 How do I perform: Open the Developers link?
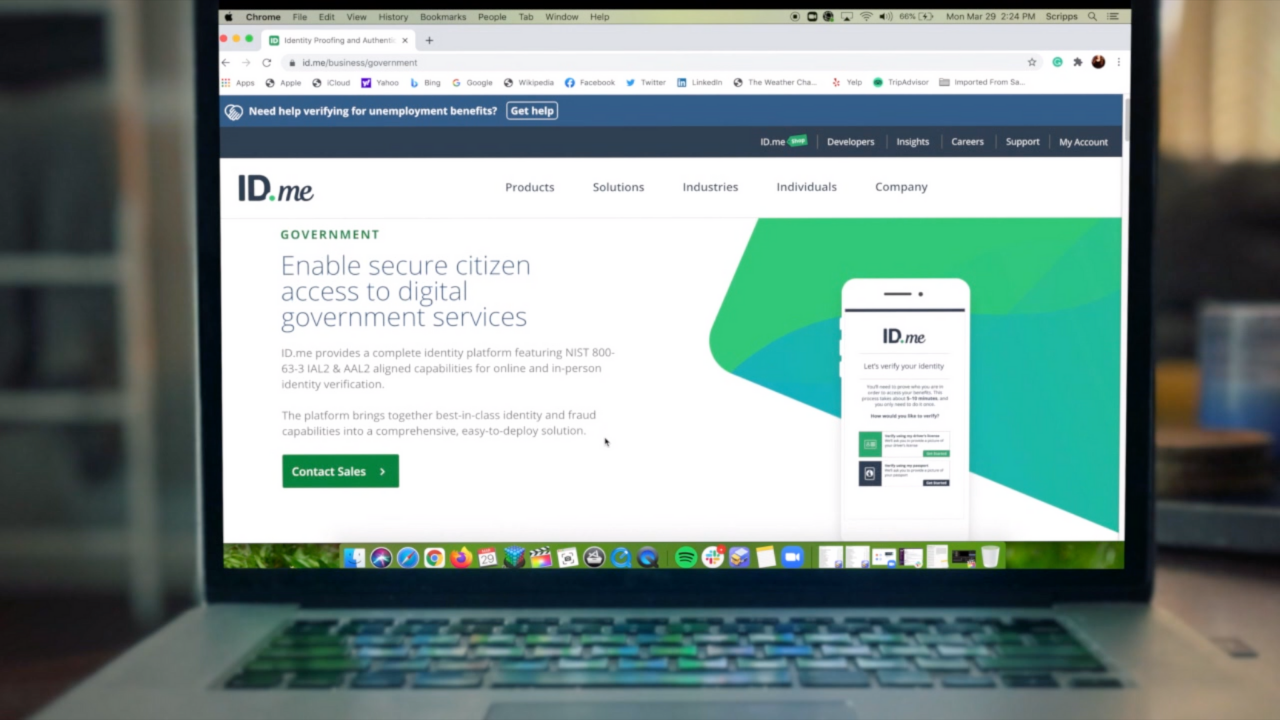pos(850,142)
